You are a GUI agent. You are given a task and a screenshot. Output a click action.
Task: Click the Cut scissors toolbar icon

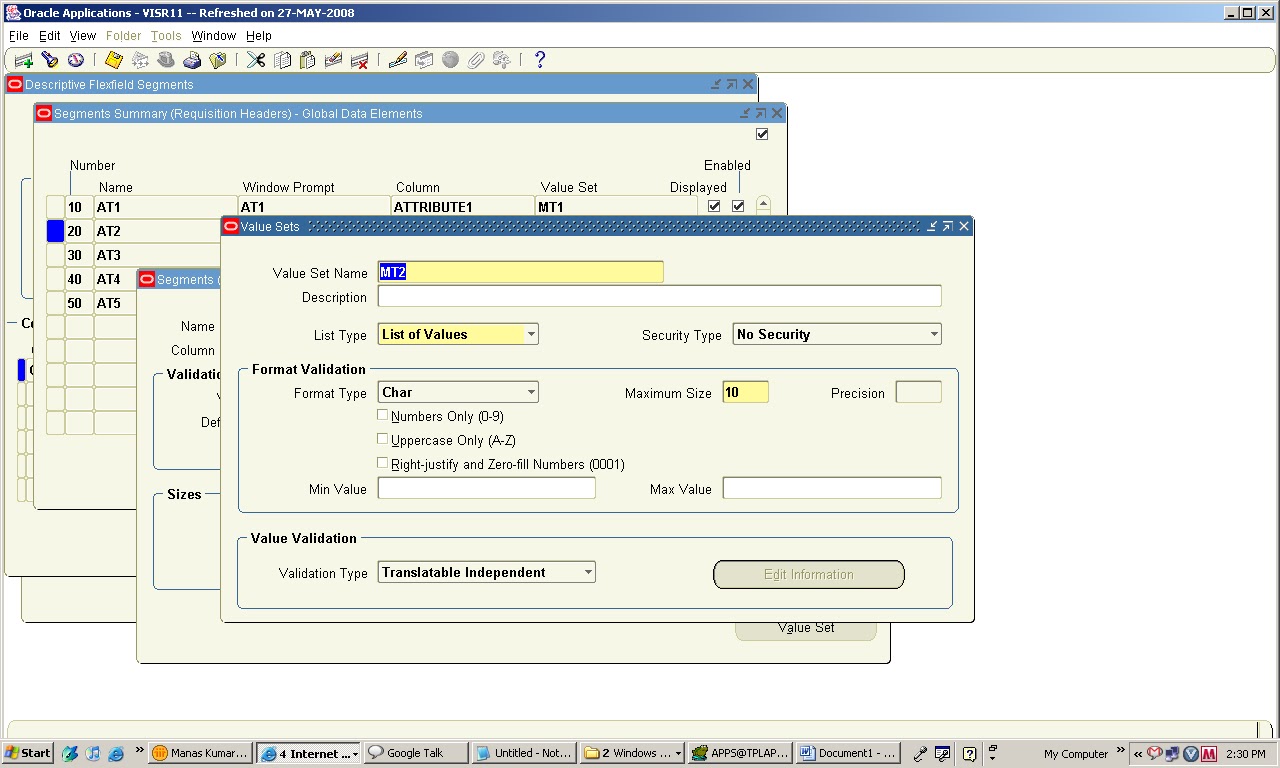[257, 60]
